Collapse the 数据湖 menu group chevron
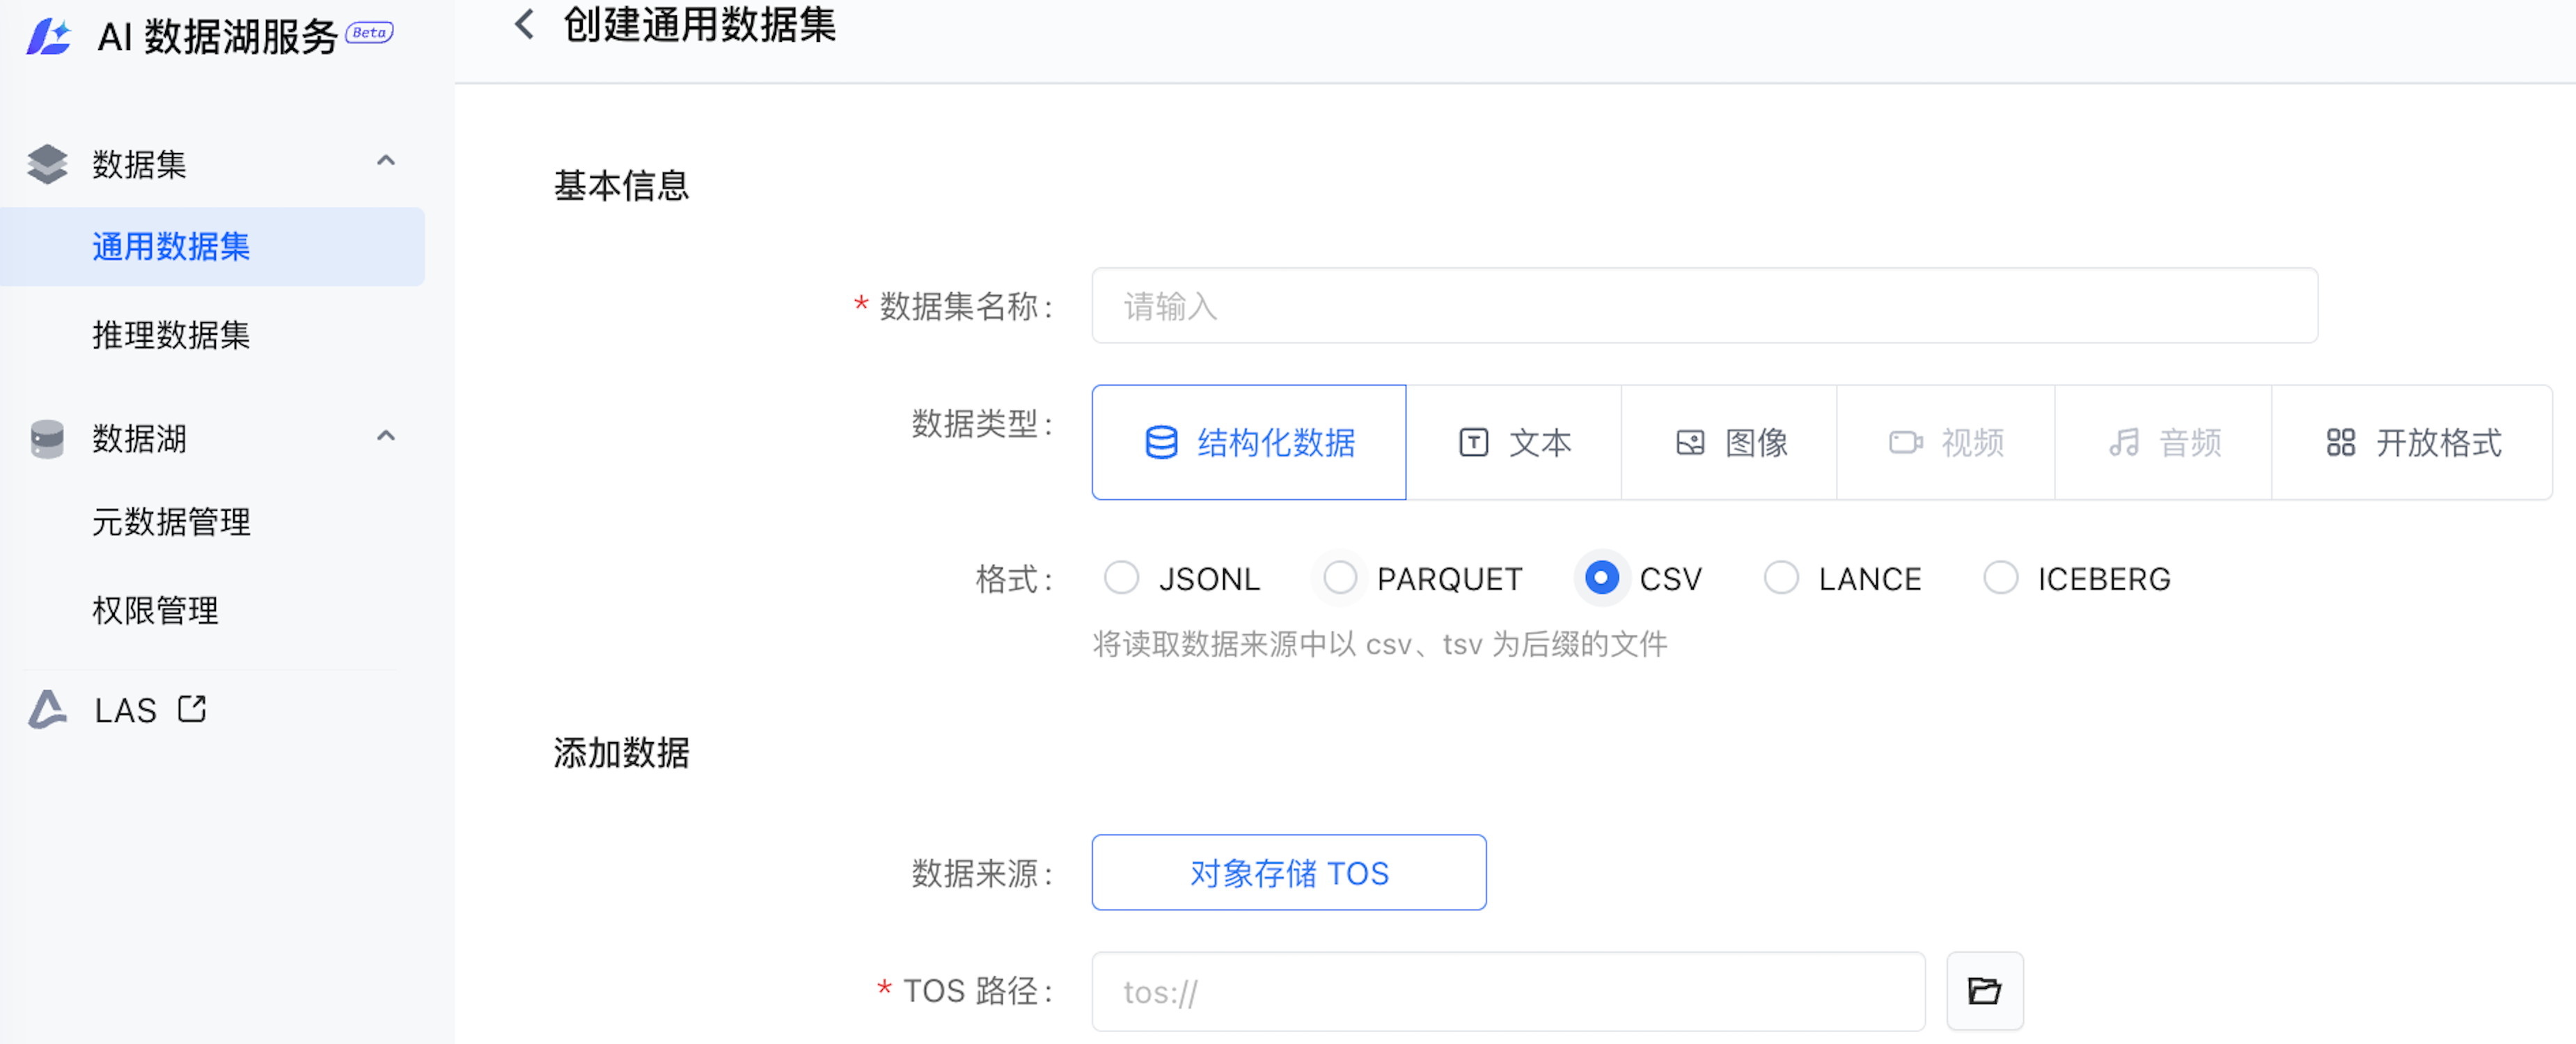Viewport: 2576px width, 1044px height. pos(385,436)
